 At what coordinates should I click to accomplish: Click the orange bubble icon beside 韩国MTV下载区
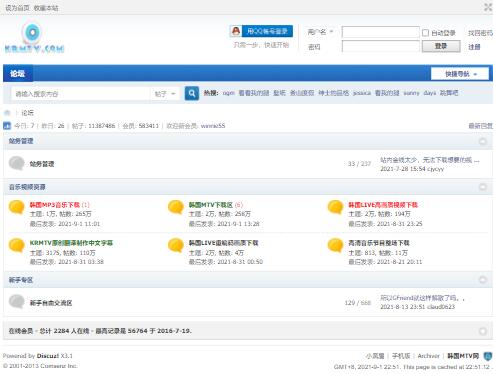[176, 207]
